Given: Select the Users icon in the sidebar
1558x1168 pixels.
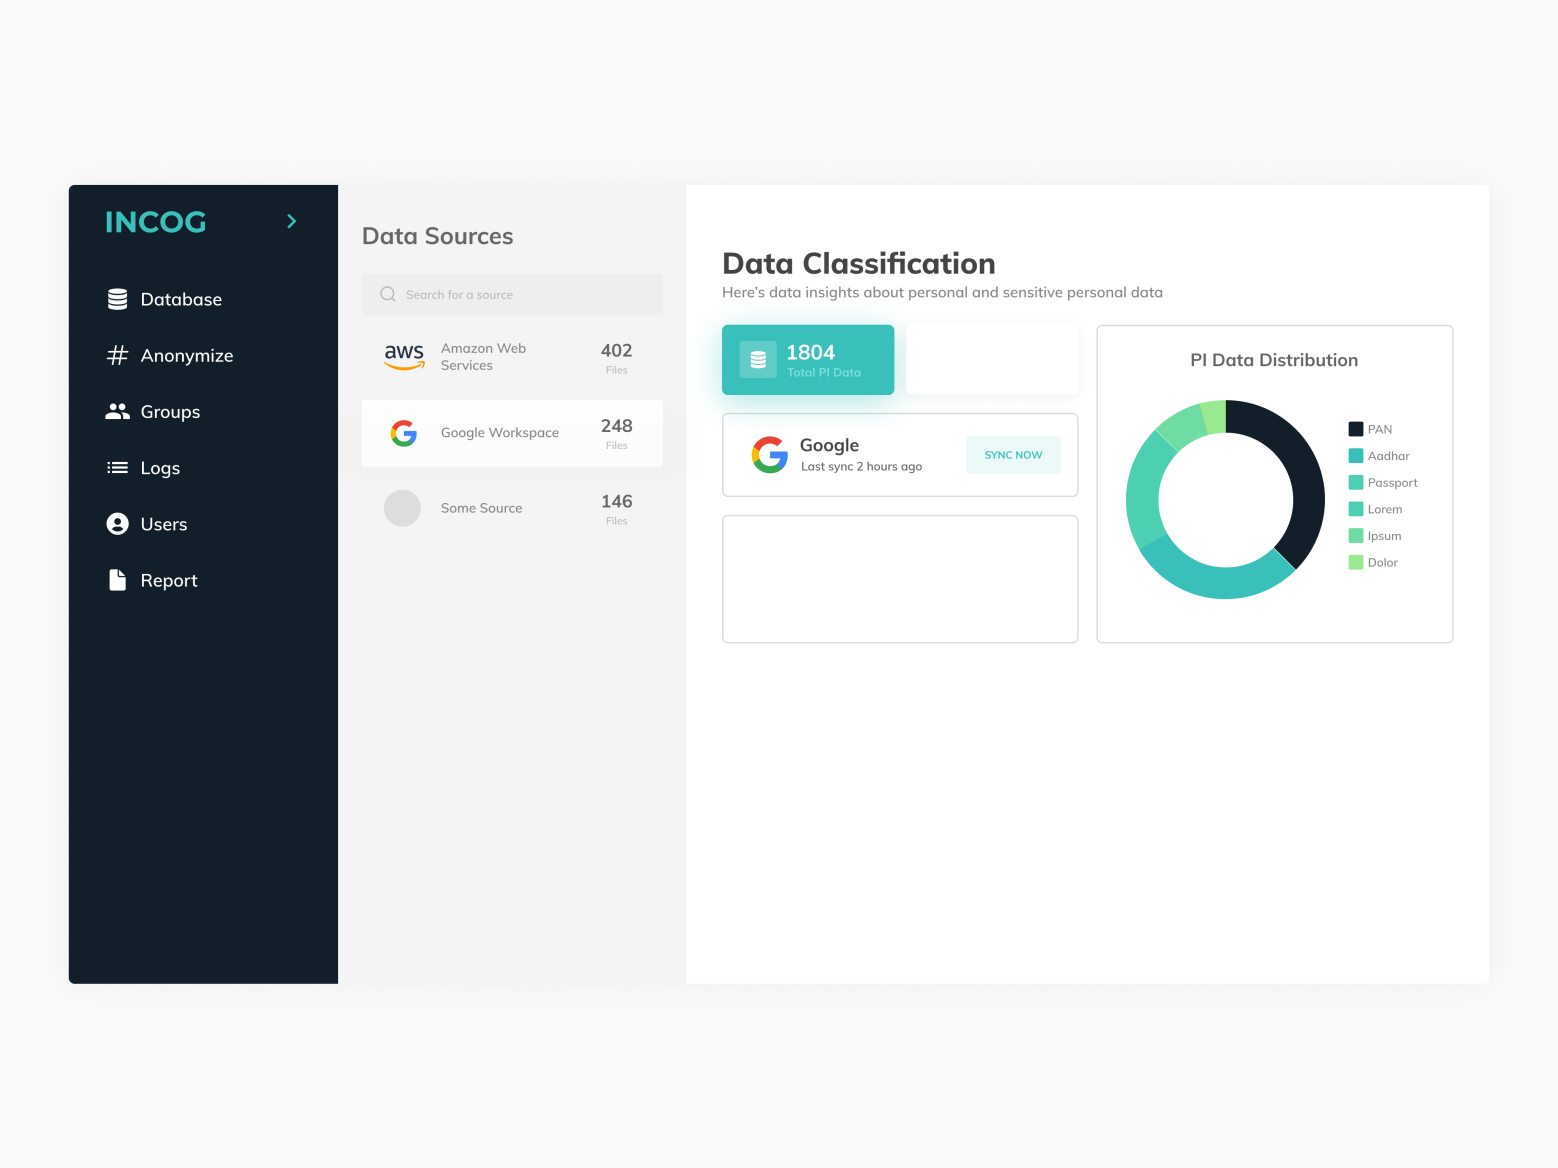Looking at the screenshot, I should pyautogui.click(x=117, y=523).
